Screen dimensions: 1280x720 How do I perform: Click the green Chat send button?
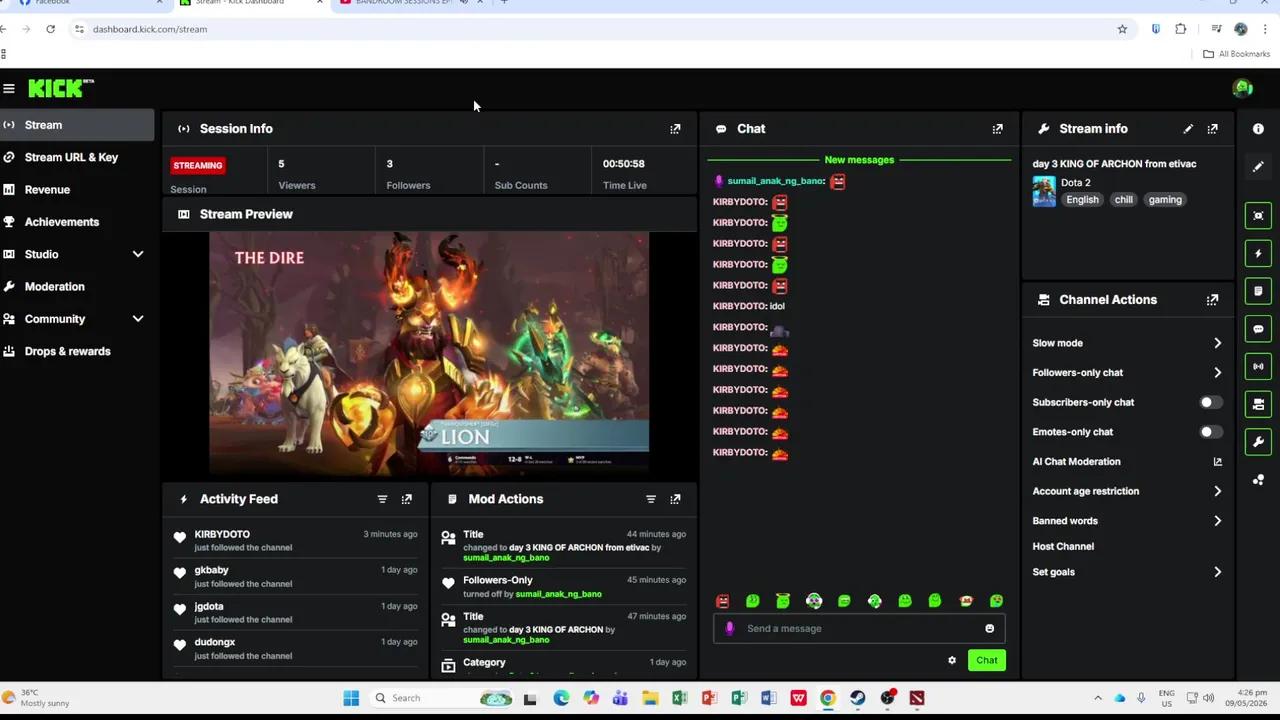click(x=986, y=660)
